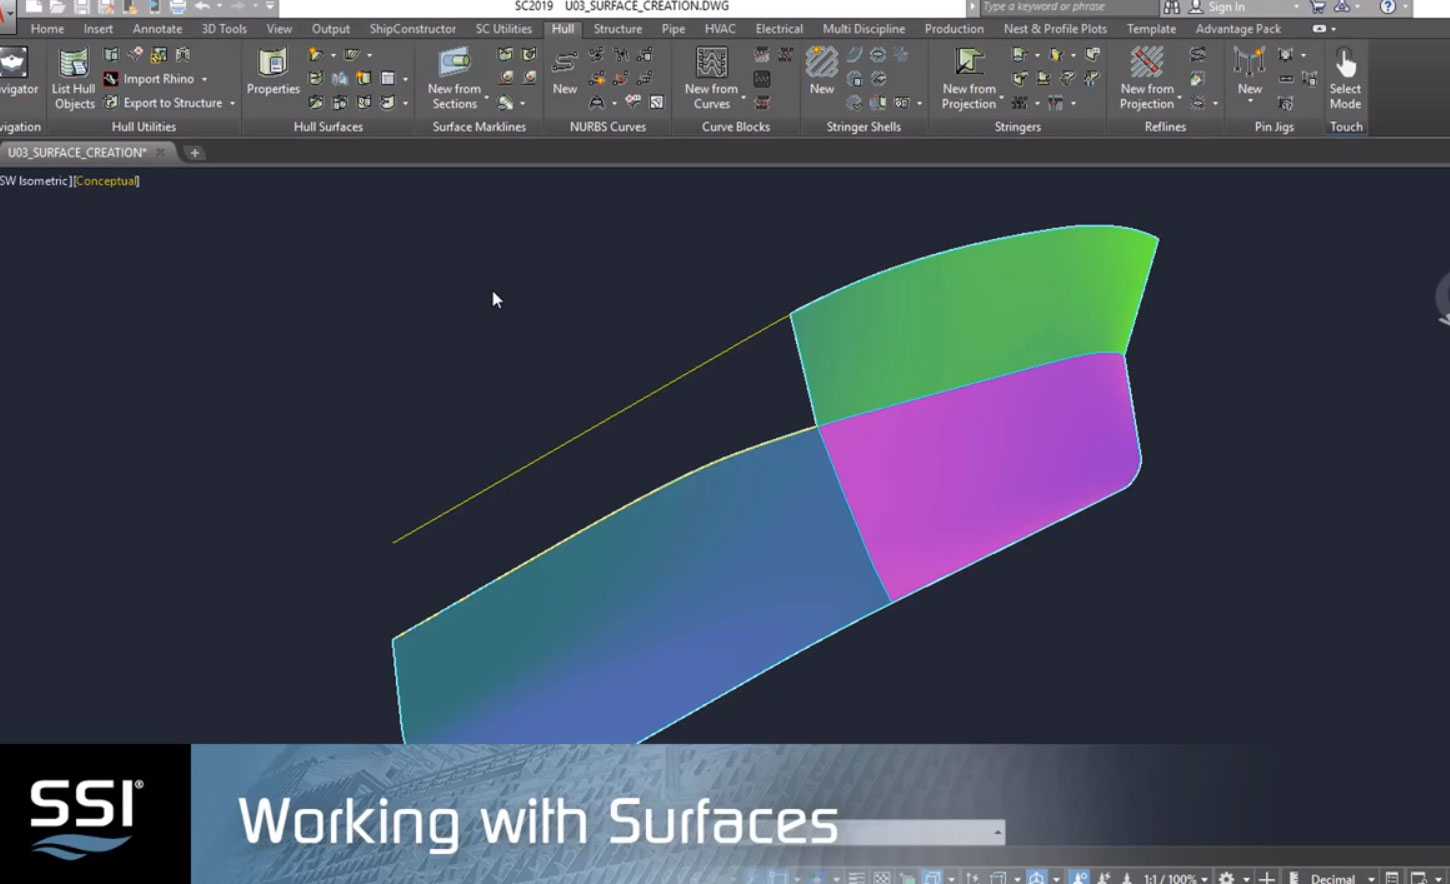
Task: Switch to the Structure ribbon tab
Action: [617, 29]
